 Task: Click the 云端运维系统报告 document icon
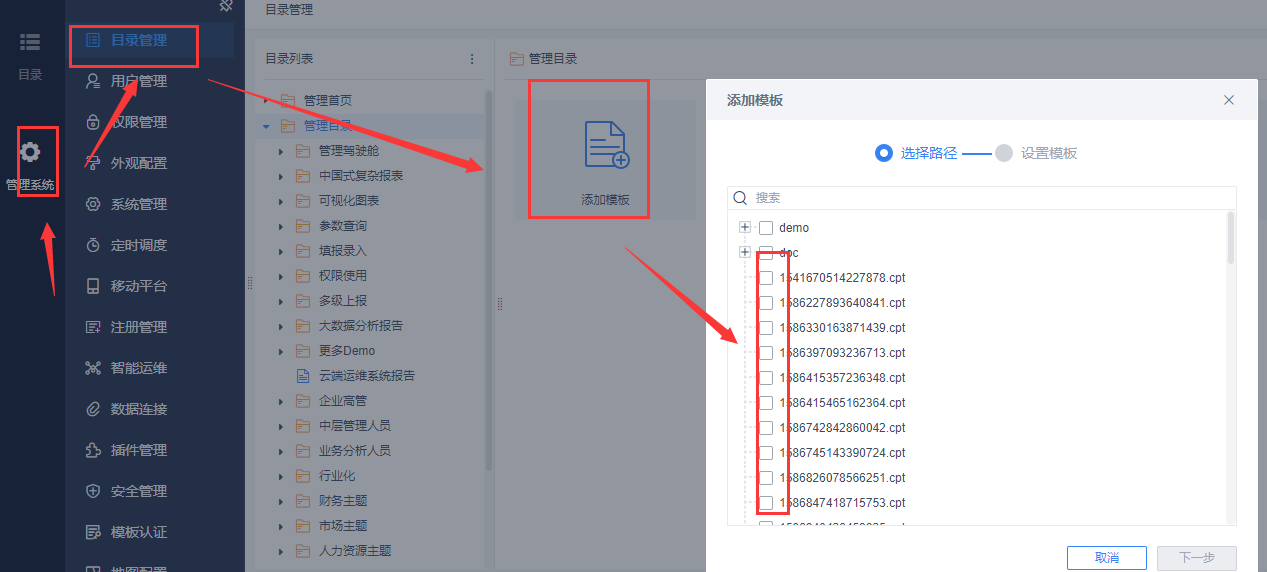click(x=302, y=376)
